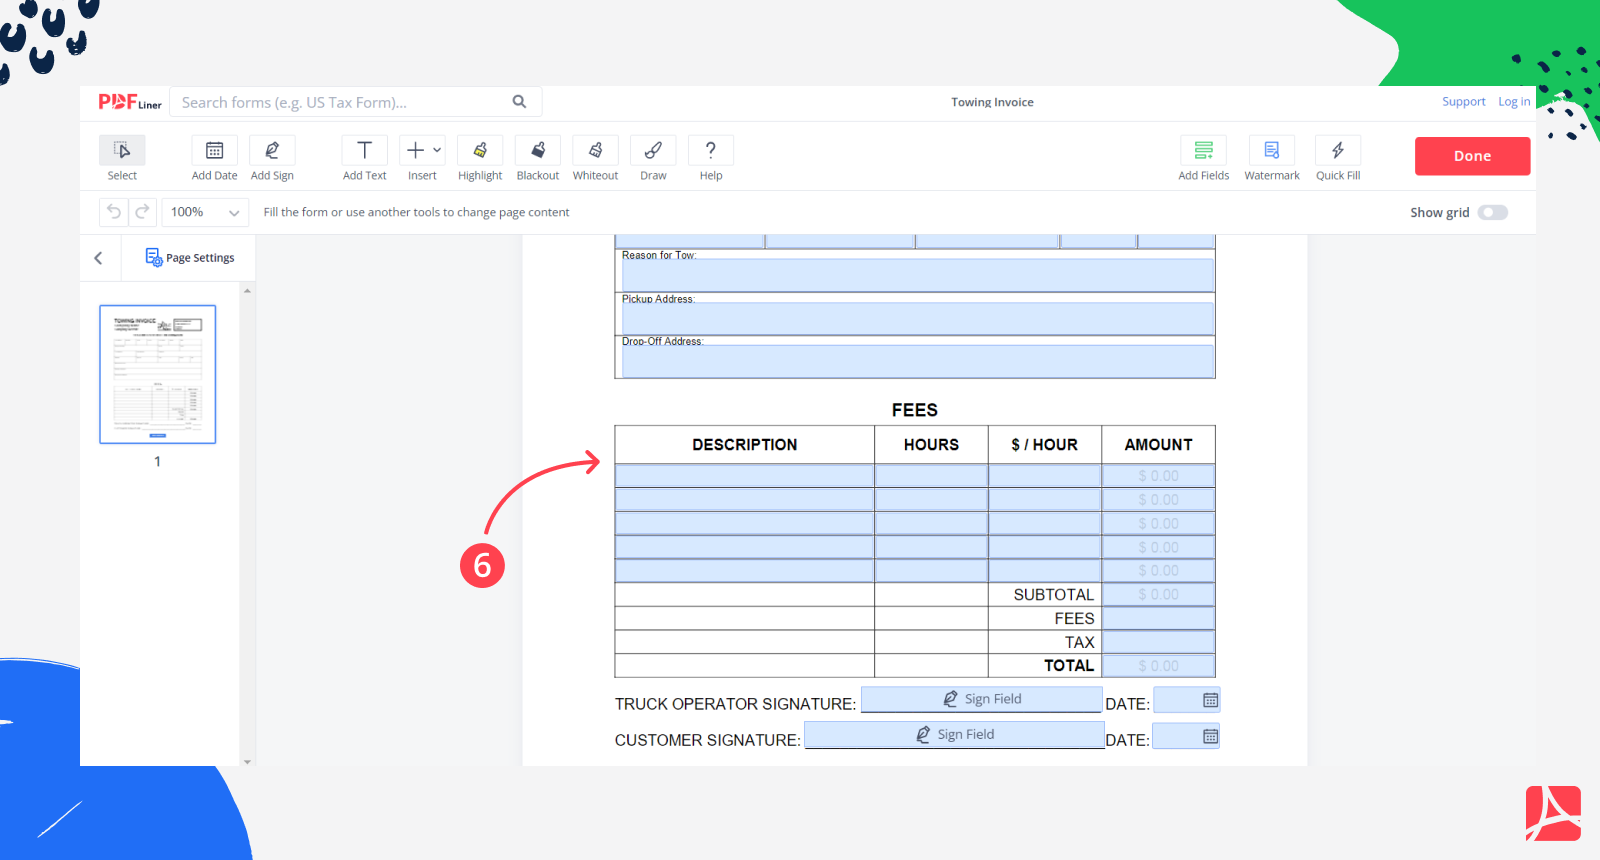Activate the Select tool
The image size is (1600, 860).
(122, 158)
